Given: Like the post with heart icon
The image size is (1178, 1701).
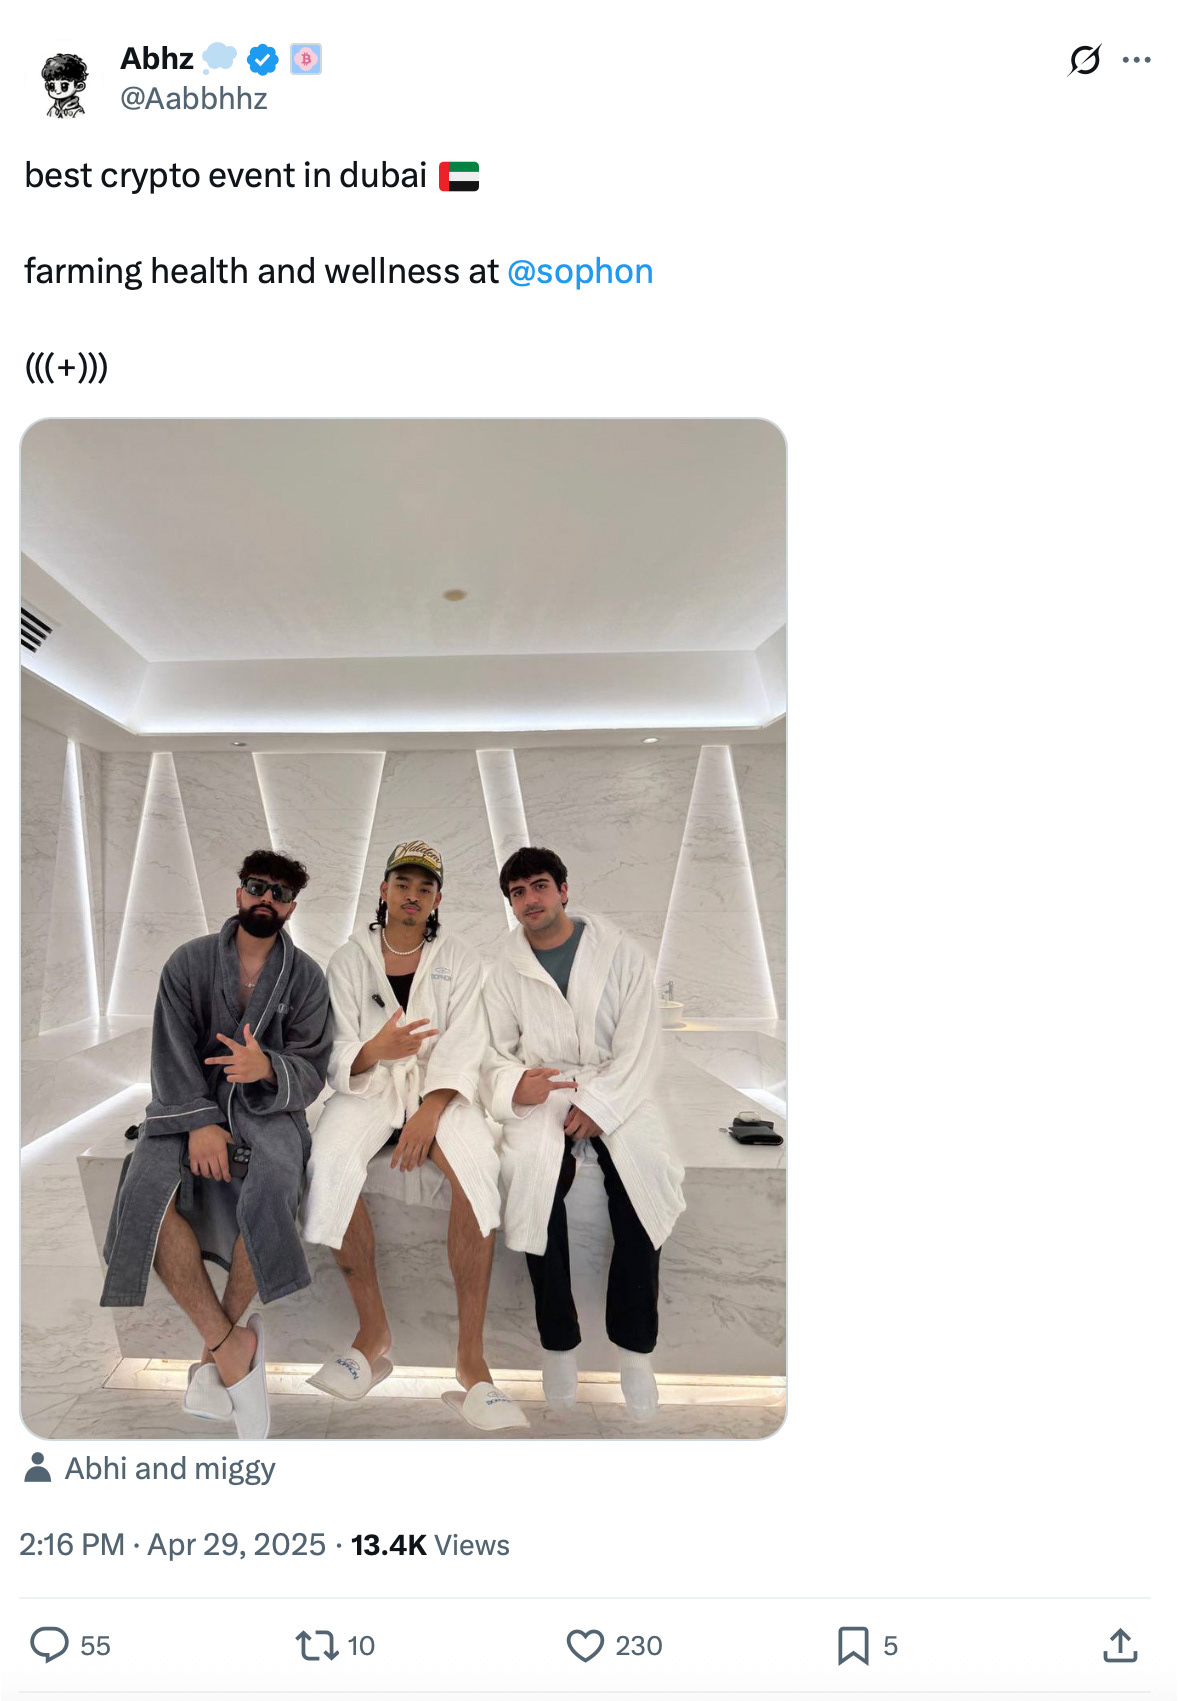Looking at the screenshot, I should 585,1645.
